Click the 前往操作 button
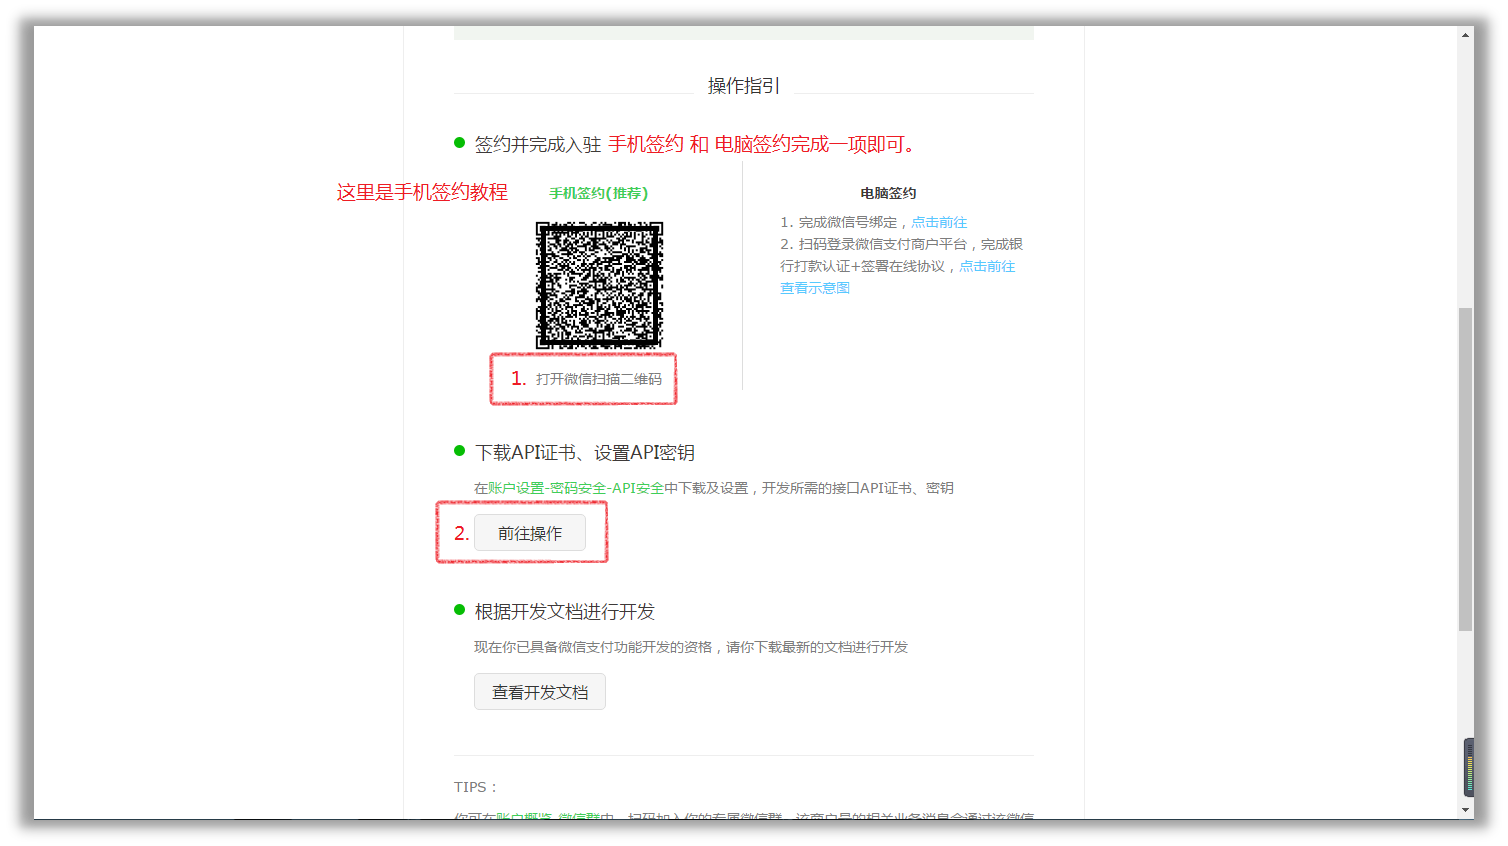 point(530,533)
